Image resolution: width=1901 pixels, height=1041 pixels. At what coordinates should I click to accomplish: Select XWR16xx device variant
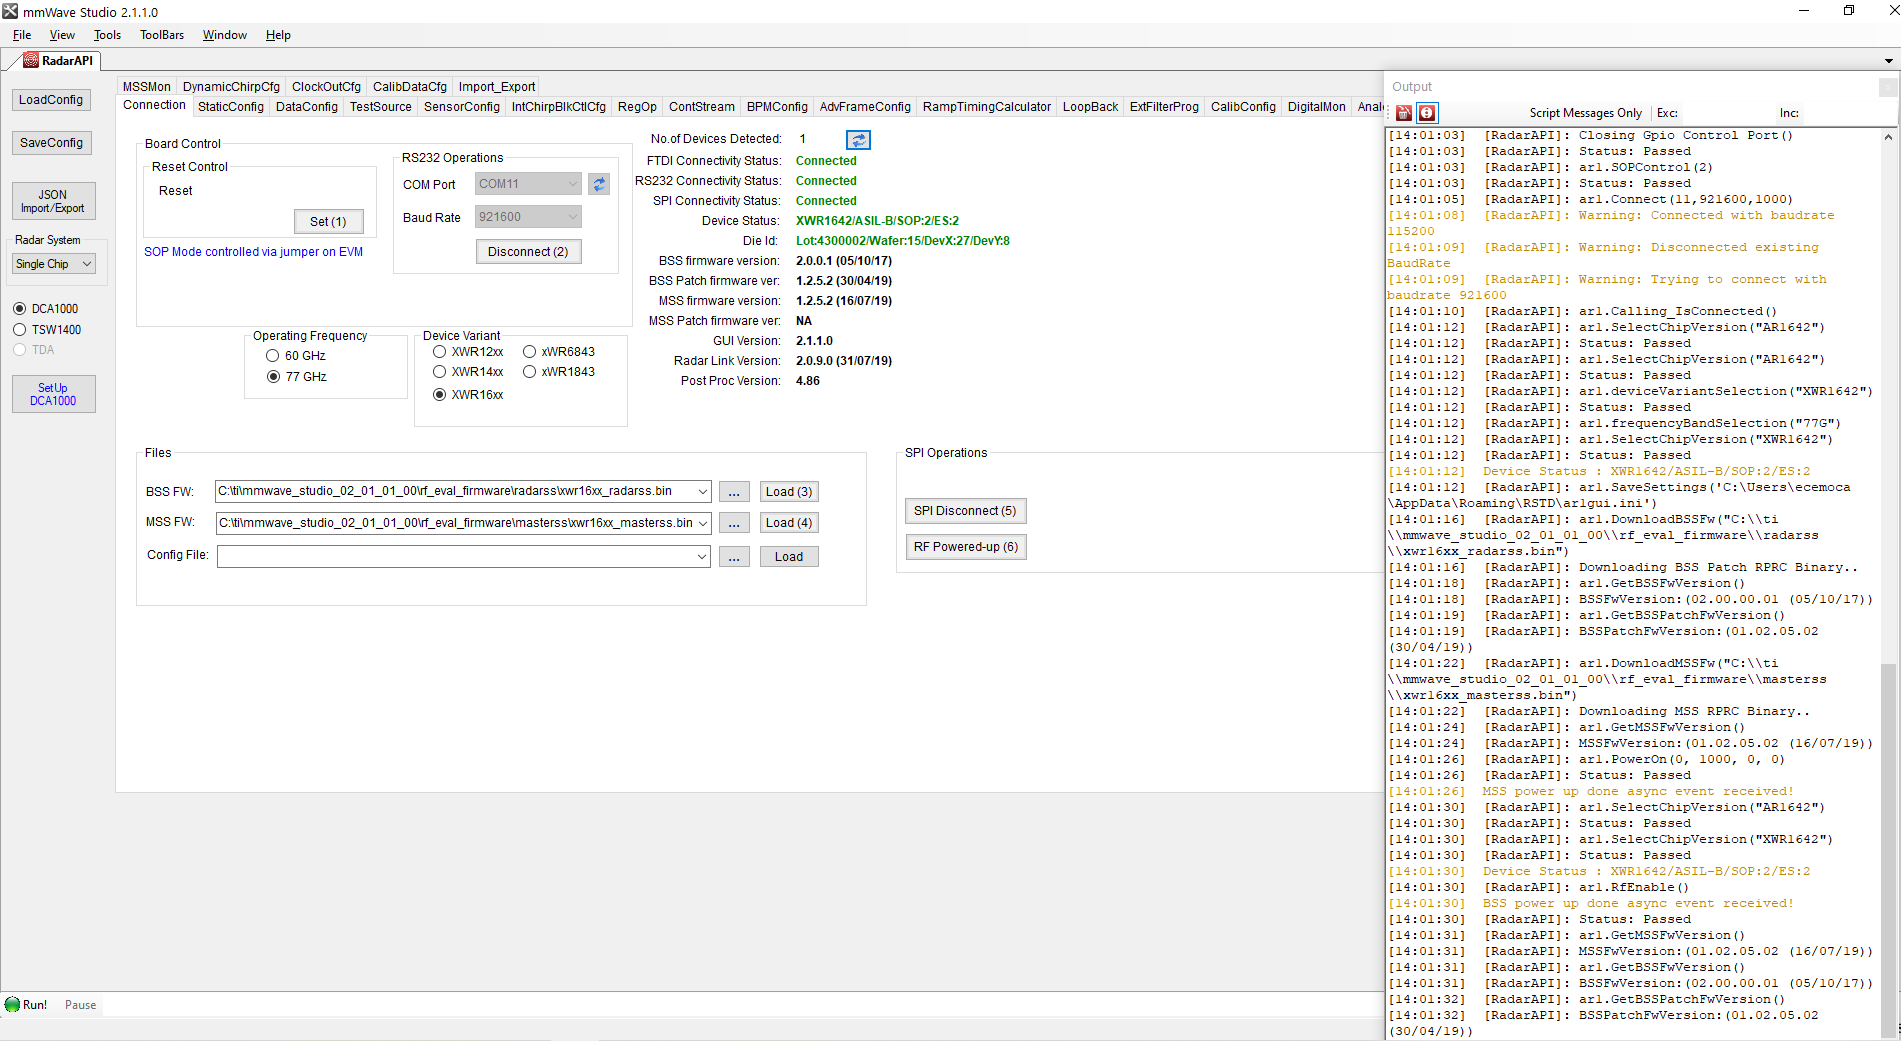coord(439,395)
